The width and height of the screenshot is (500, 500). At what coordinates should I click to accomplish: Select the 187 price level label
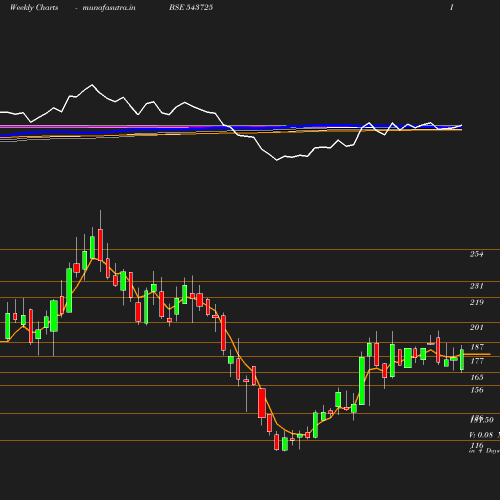477,347
